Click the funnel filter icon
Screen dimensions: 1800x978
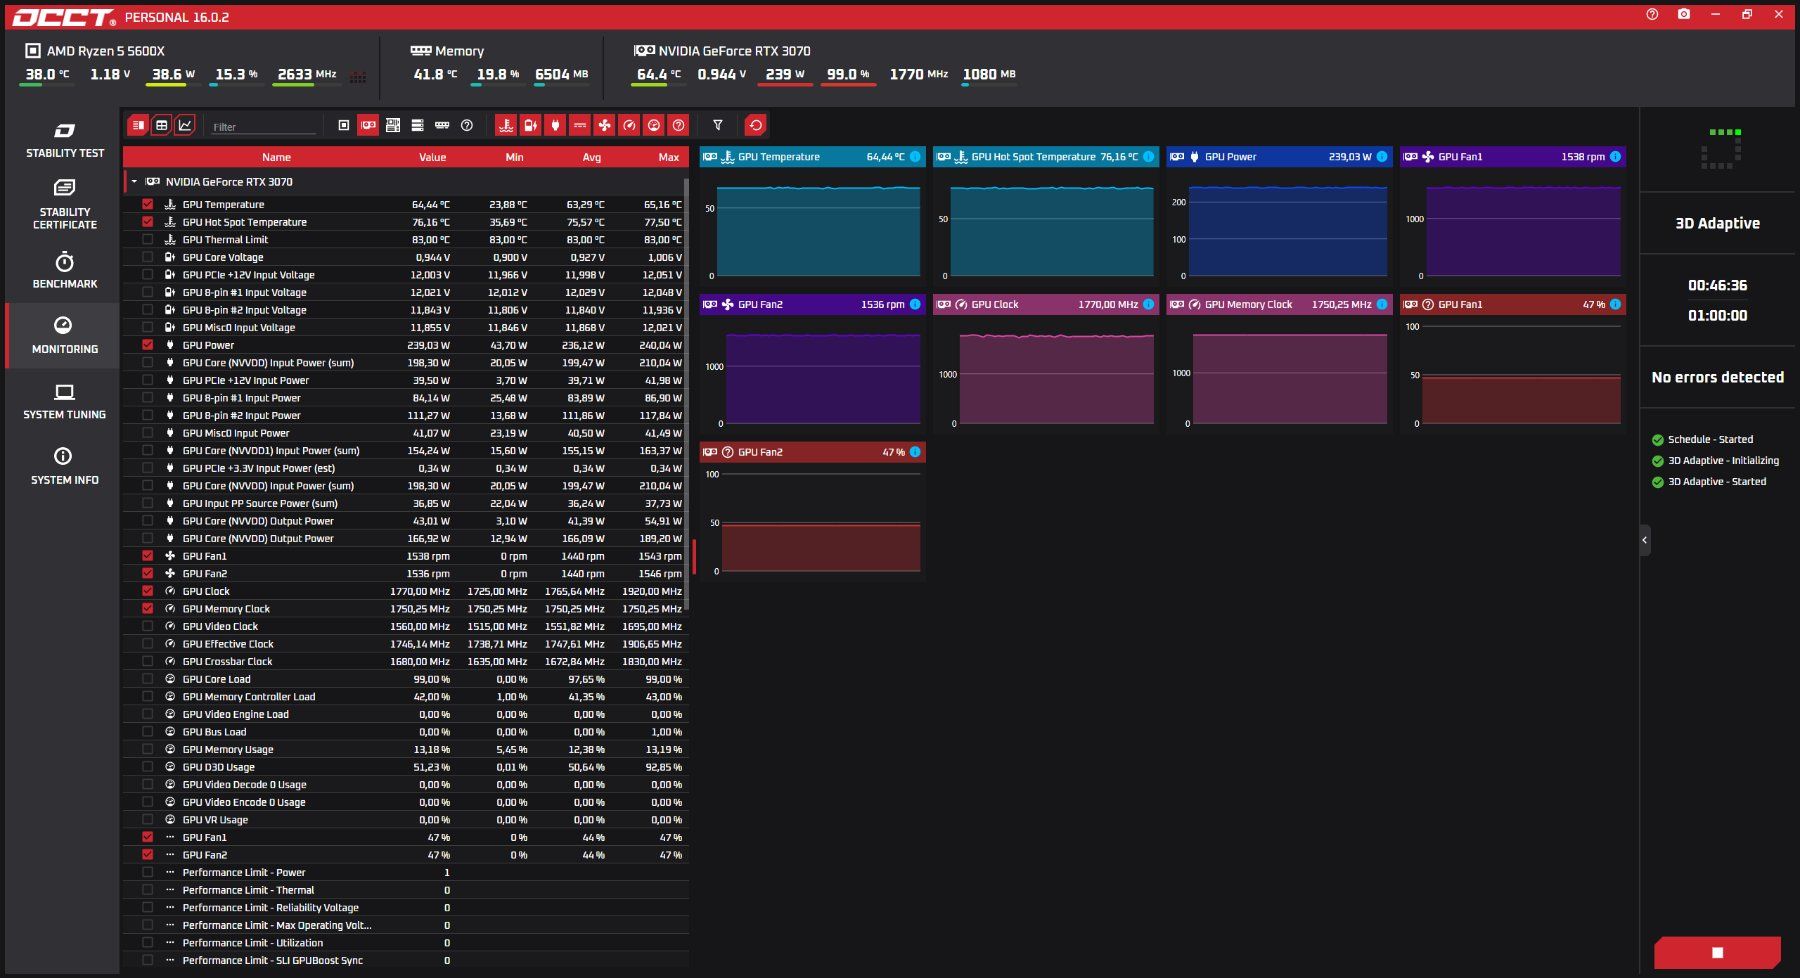(x=717, y=125)
